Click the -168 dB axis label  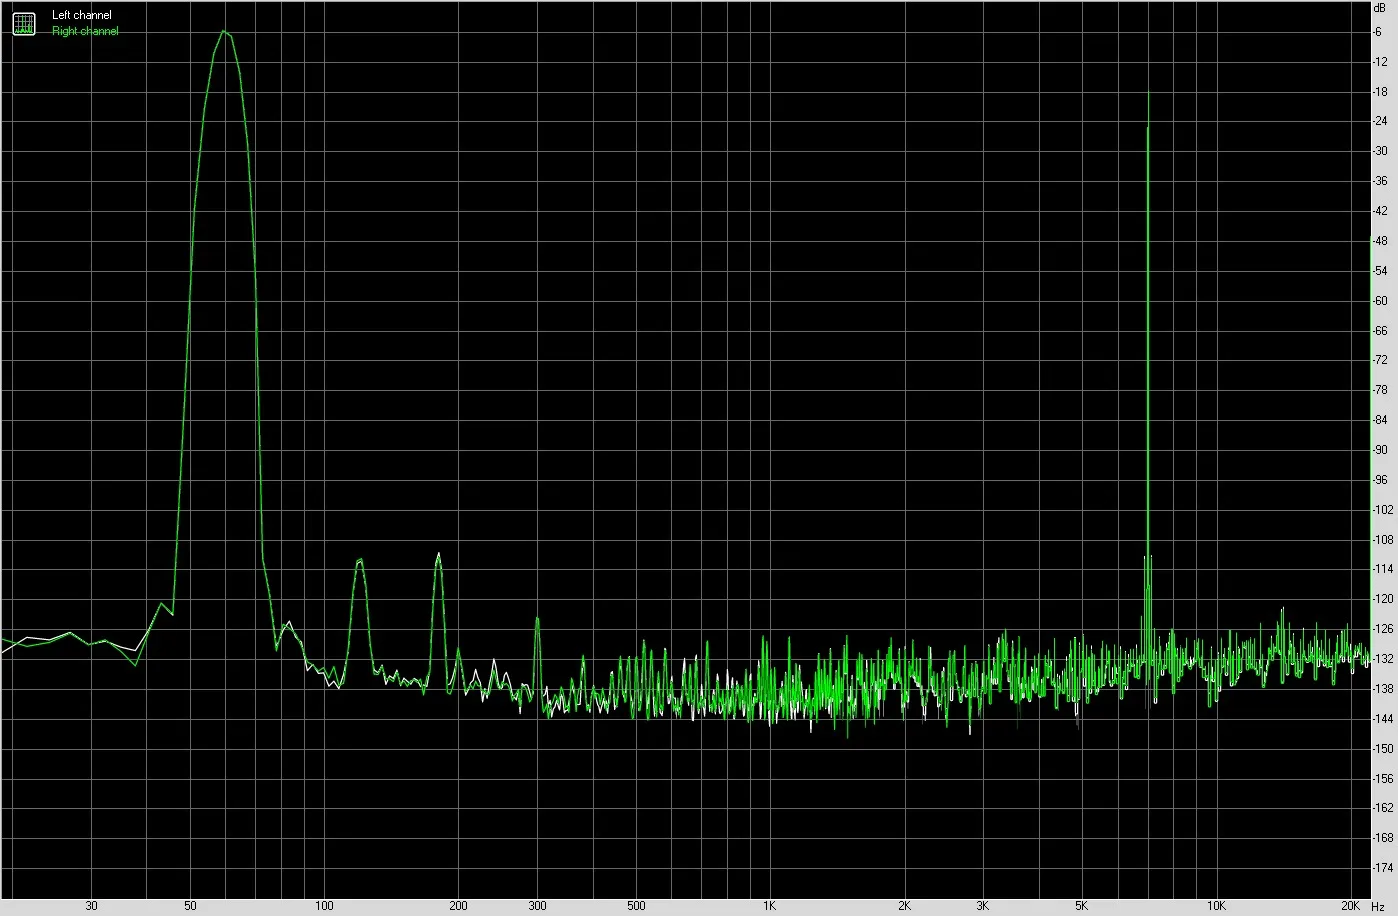click(x=1383, y=839)
